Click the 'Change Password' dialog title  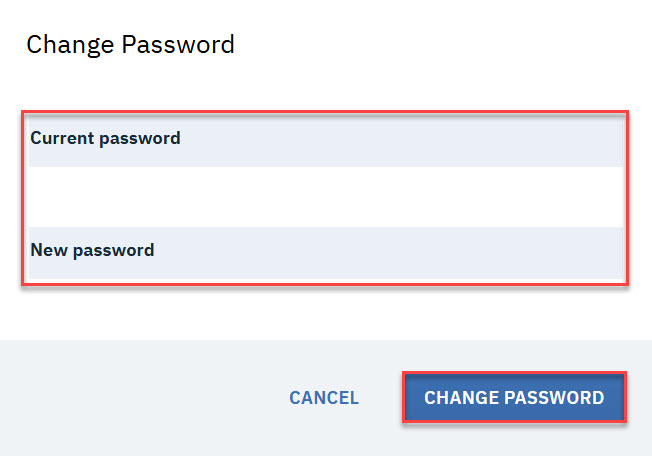[130, 45]
